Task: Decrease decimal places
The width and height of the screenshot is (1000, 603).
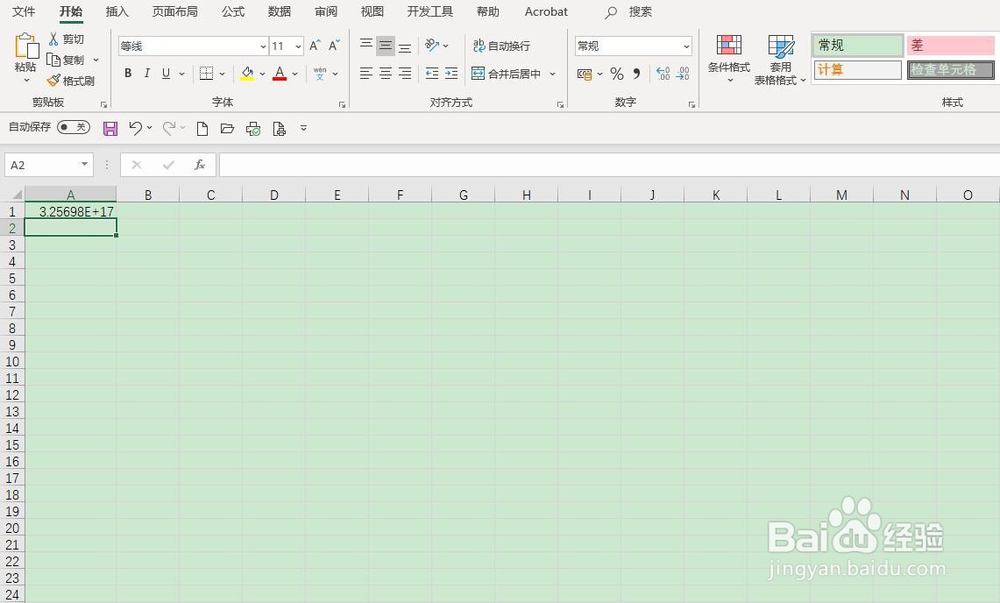Action: point(683,74)
